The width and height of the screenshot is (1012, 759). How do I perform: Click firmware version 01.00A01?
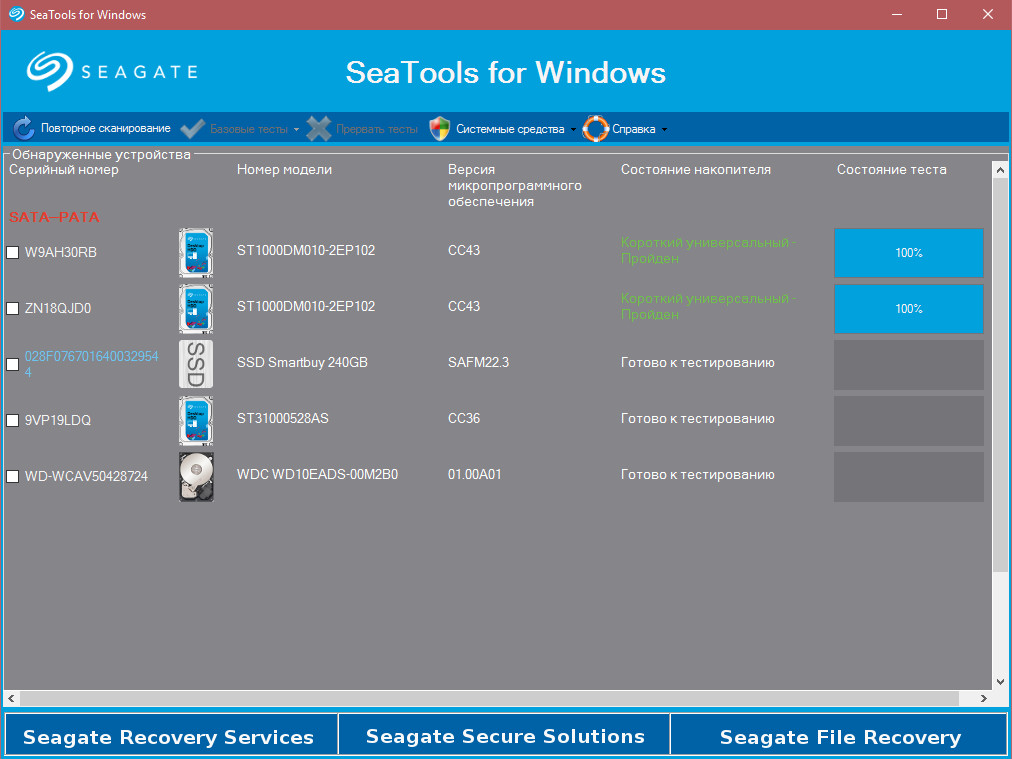pos(474,474)
